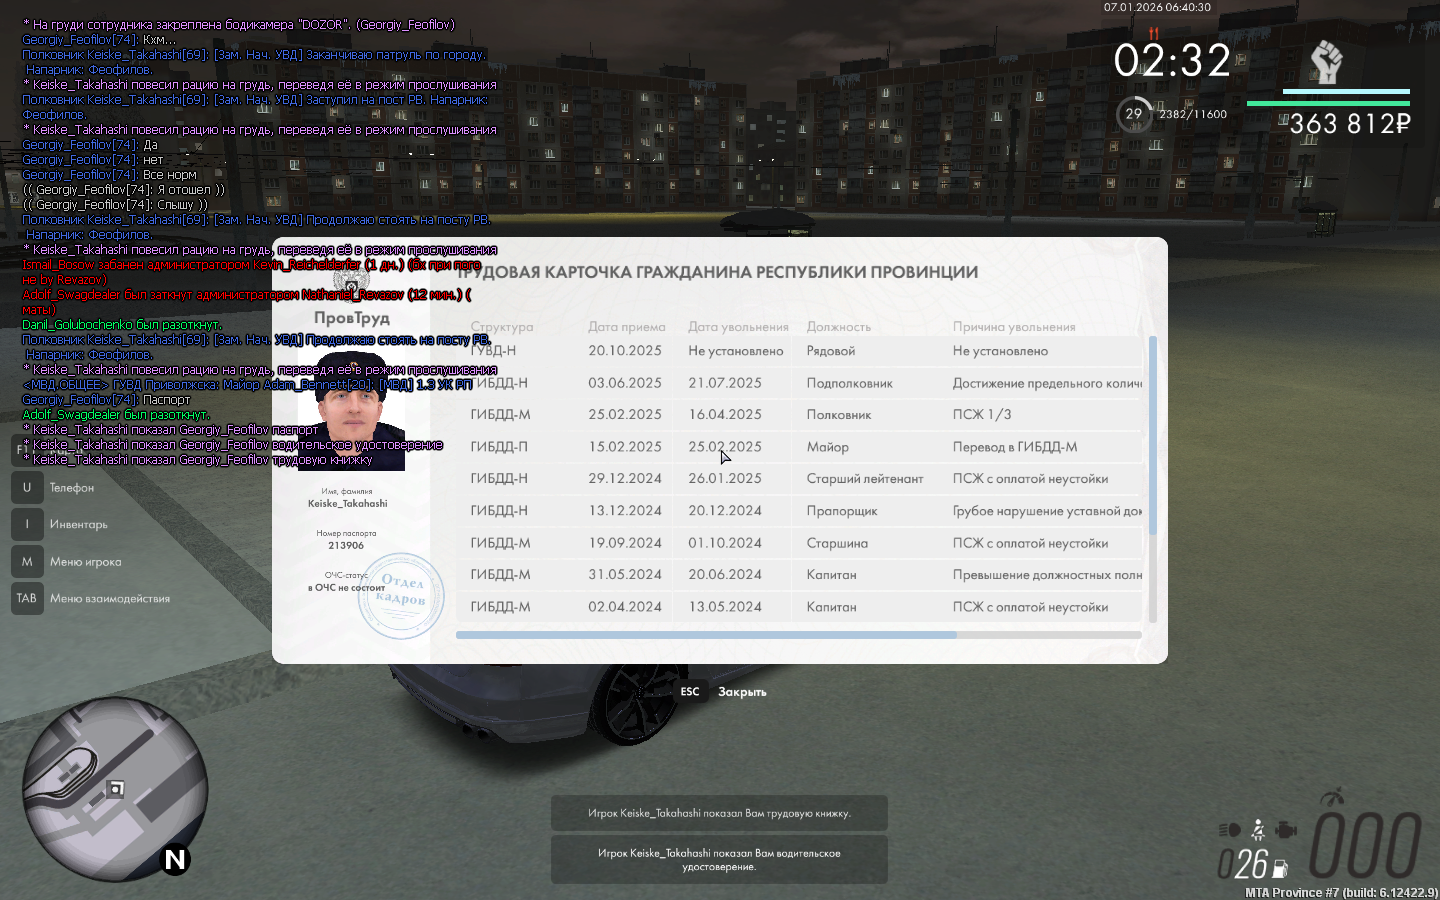Click the Дата увольнения column header
The height and width of the screenshot is (900, 1440).
coord(738,327)
